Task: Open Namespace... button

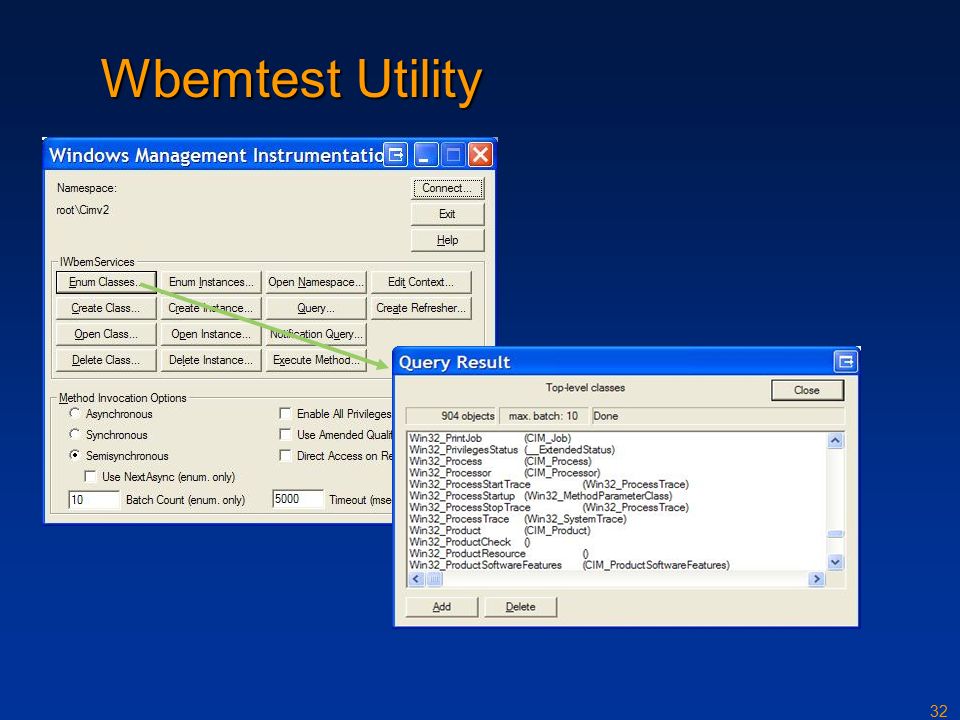Action: coord(316,282)
